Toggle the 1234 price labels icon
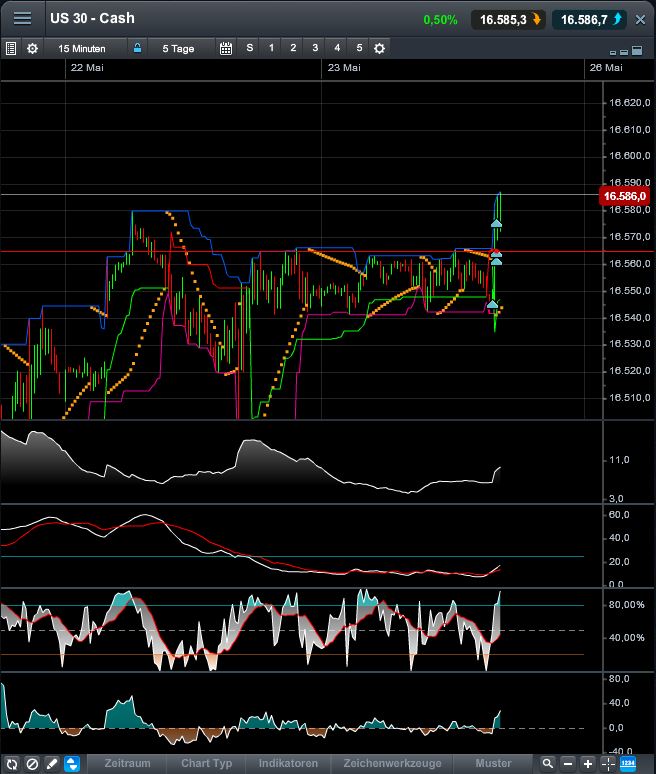Viewport: 656px width, 774px height. point(628,764)
